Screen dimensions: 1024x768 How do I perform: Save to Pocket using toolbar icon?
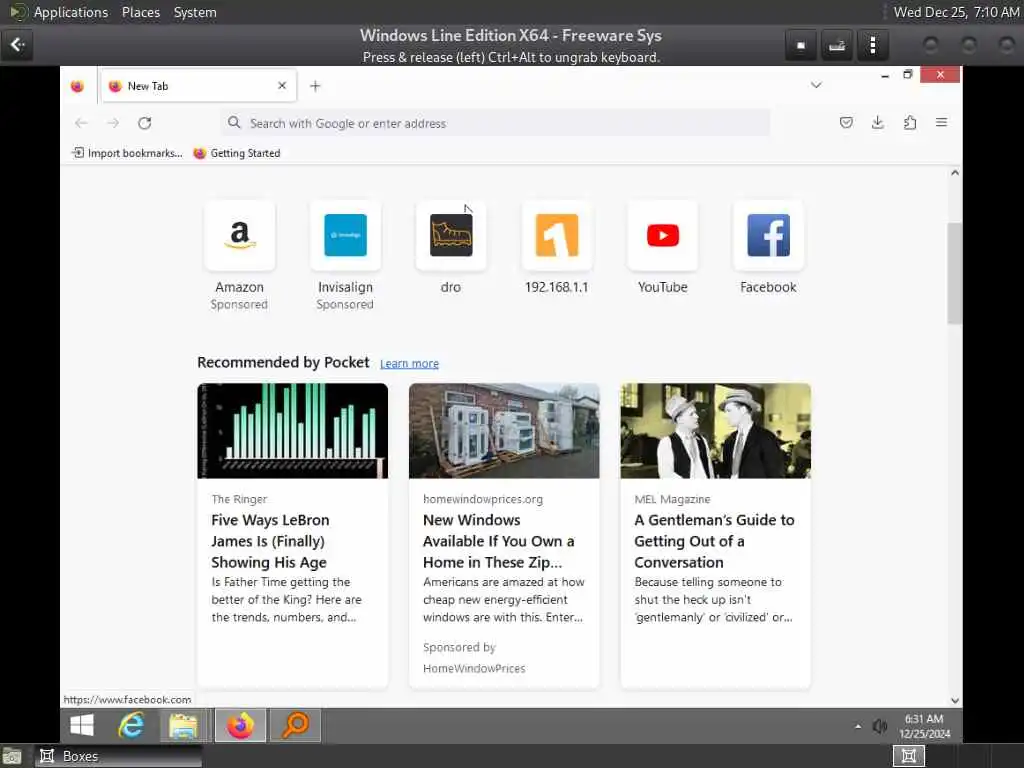pos(846,123)
